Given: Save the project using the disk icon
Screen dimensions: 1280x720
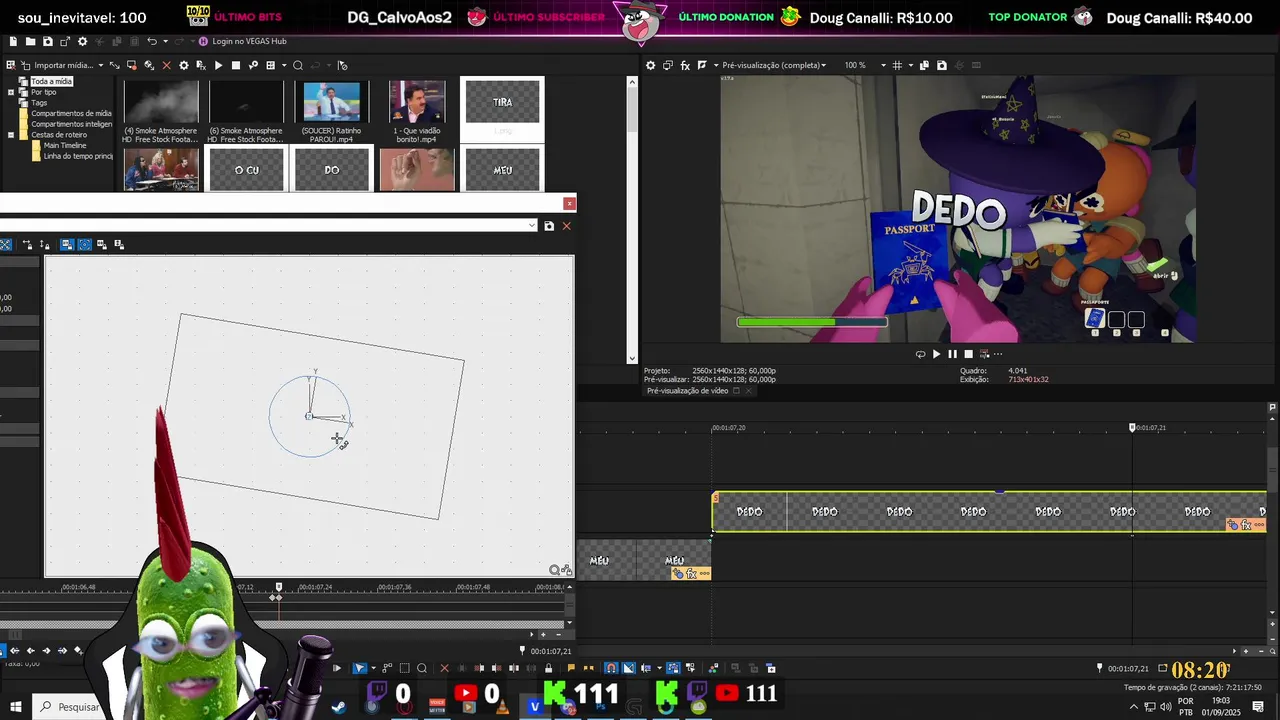Looking at the screenshot, I should pyautogui.click(x=47, y=41).
